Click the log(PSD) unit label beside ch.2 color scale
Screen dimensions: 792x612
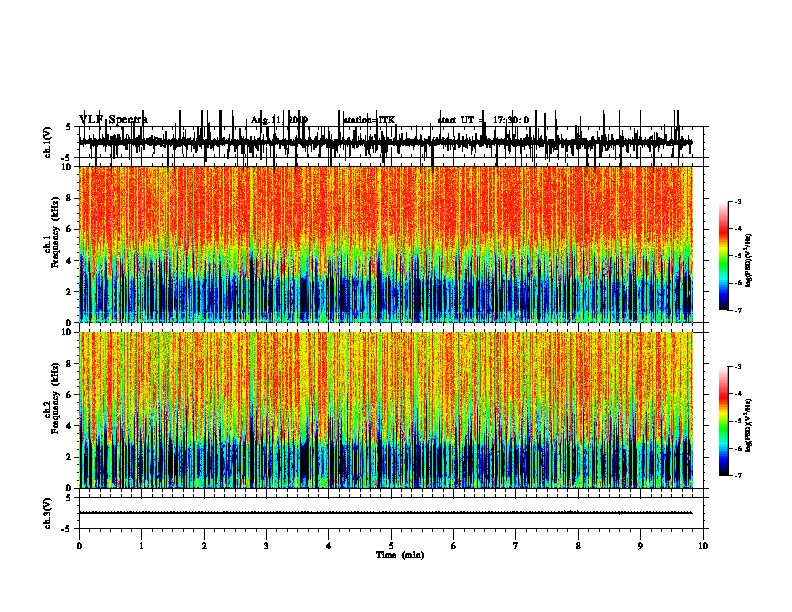click(x=749, y=425)
